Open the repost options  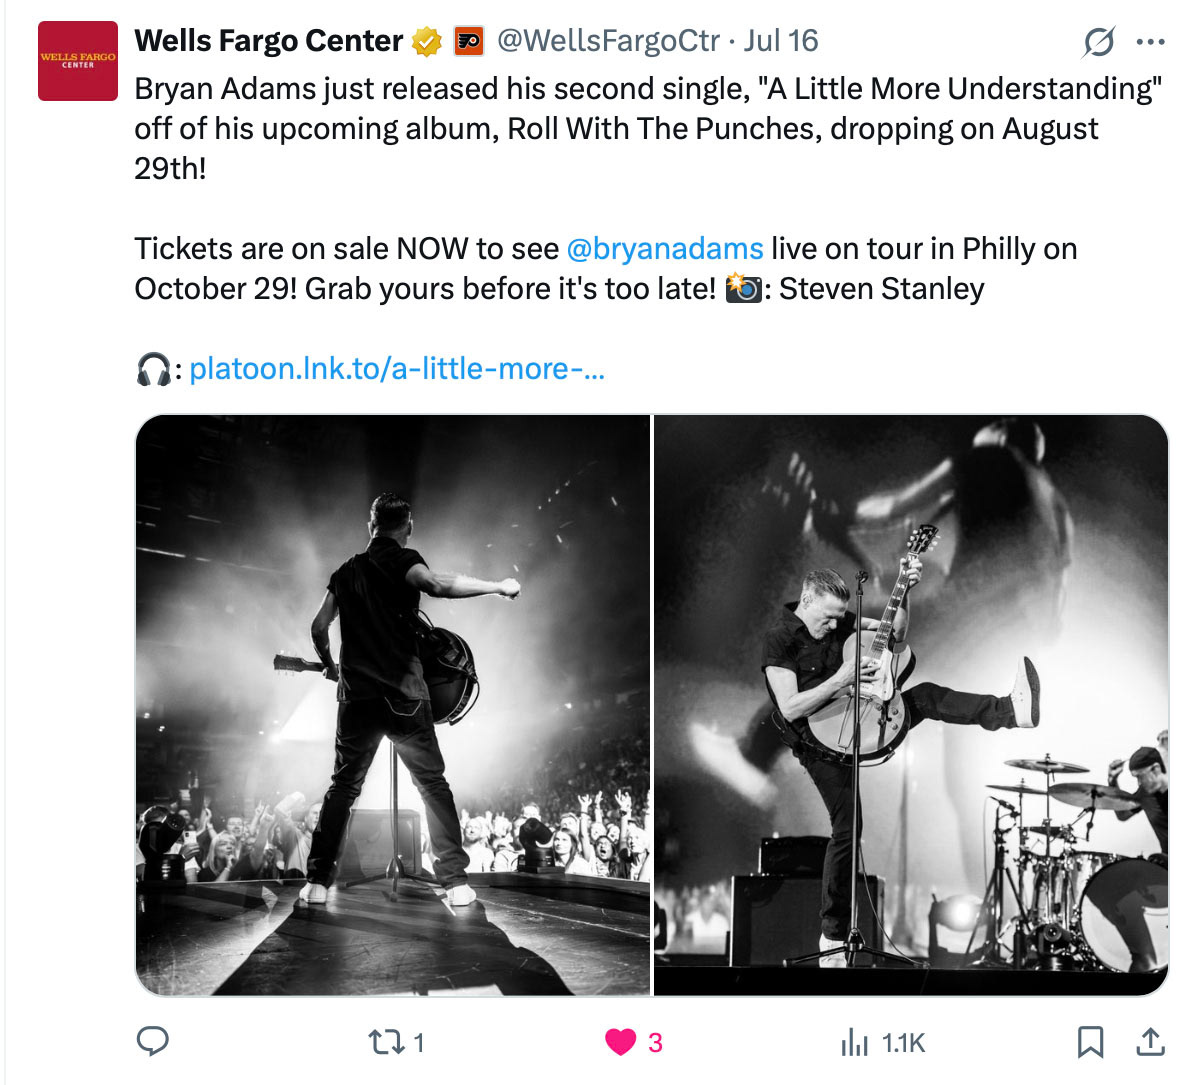click(x=382, y=1043)
